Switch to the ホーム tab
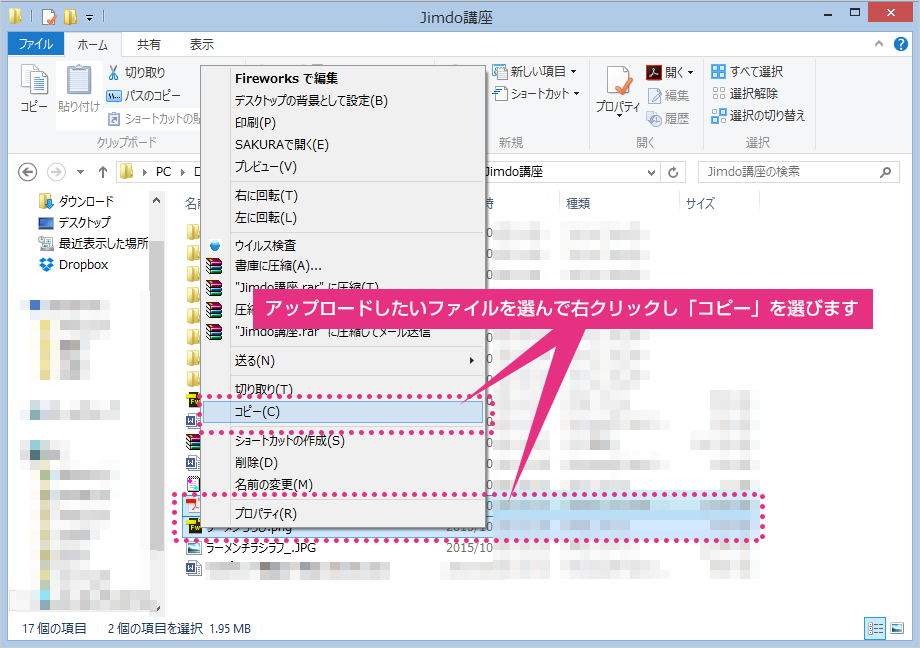 [93, 45]
